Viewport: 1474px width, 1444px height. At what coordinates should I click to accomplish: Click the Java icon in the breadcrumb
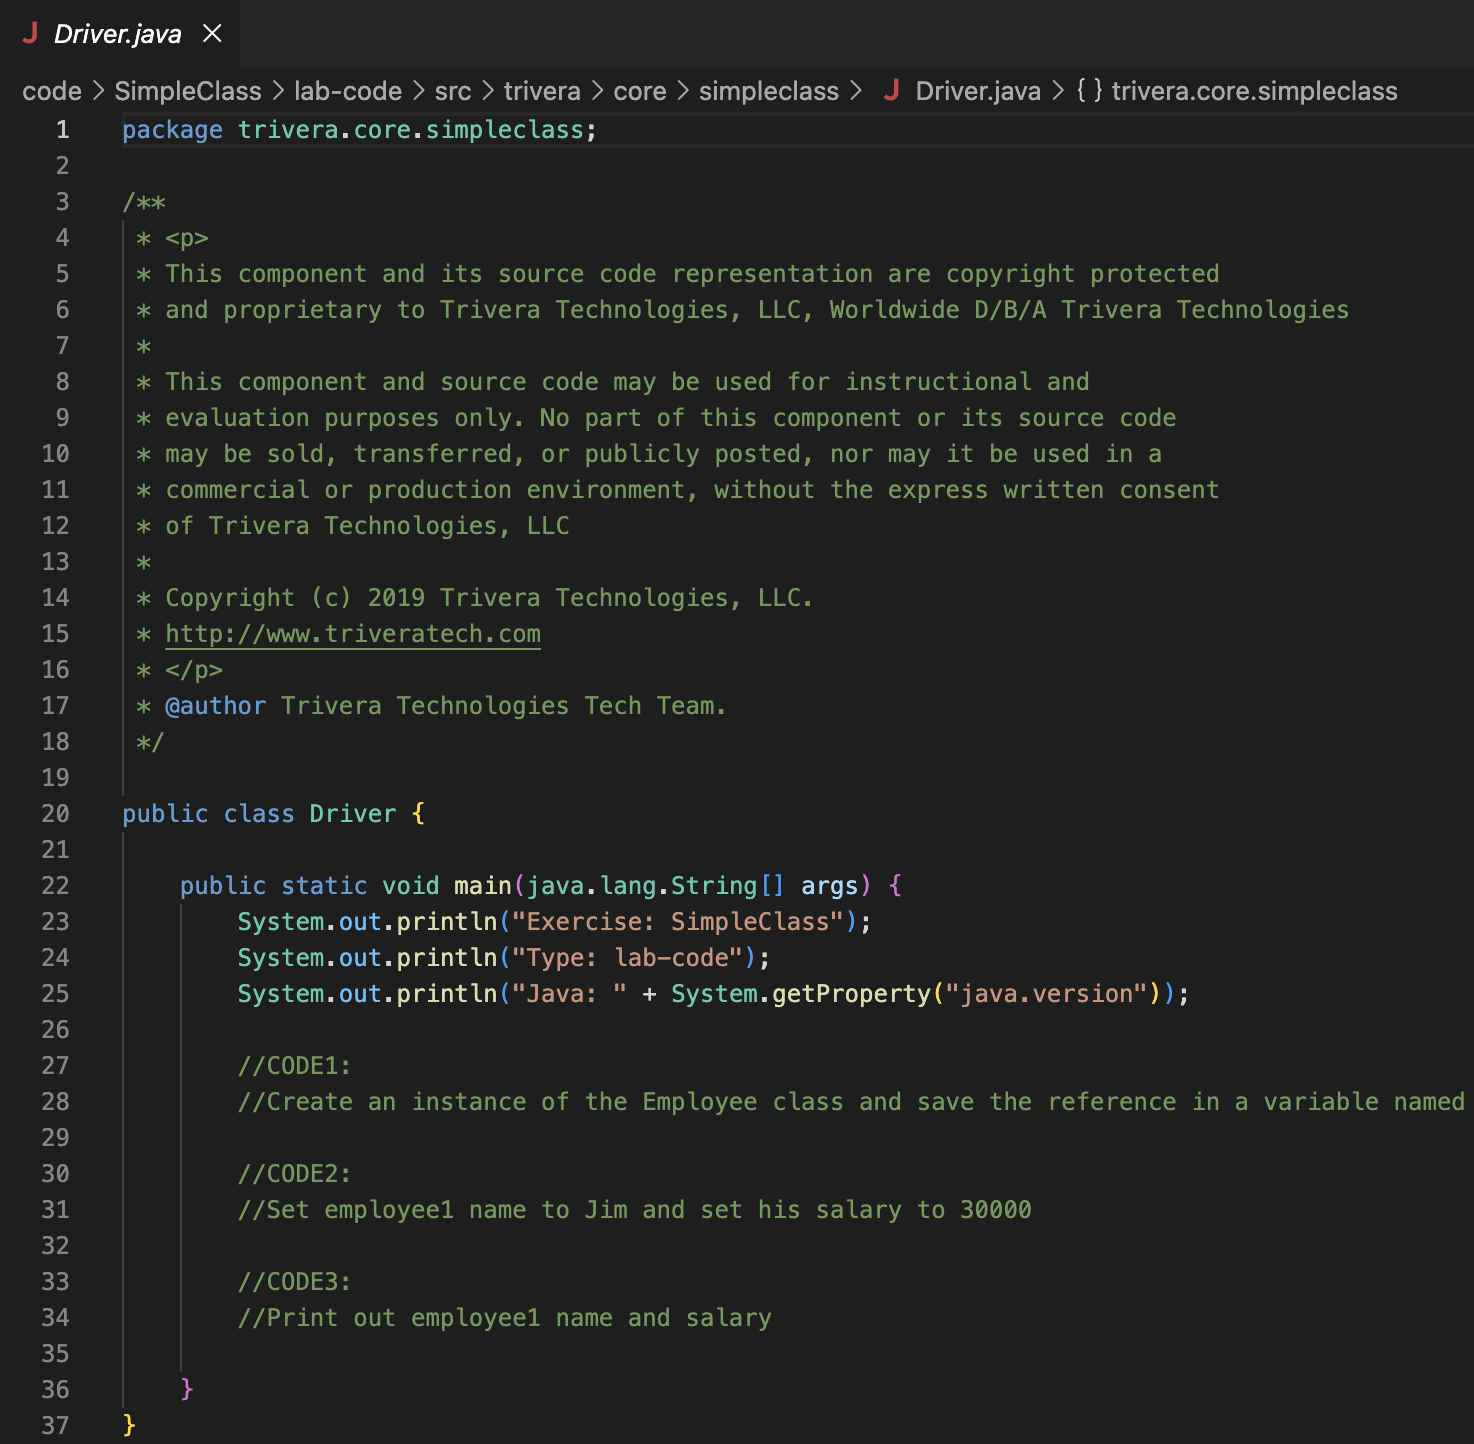pos(892,91)
